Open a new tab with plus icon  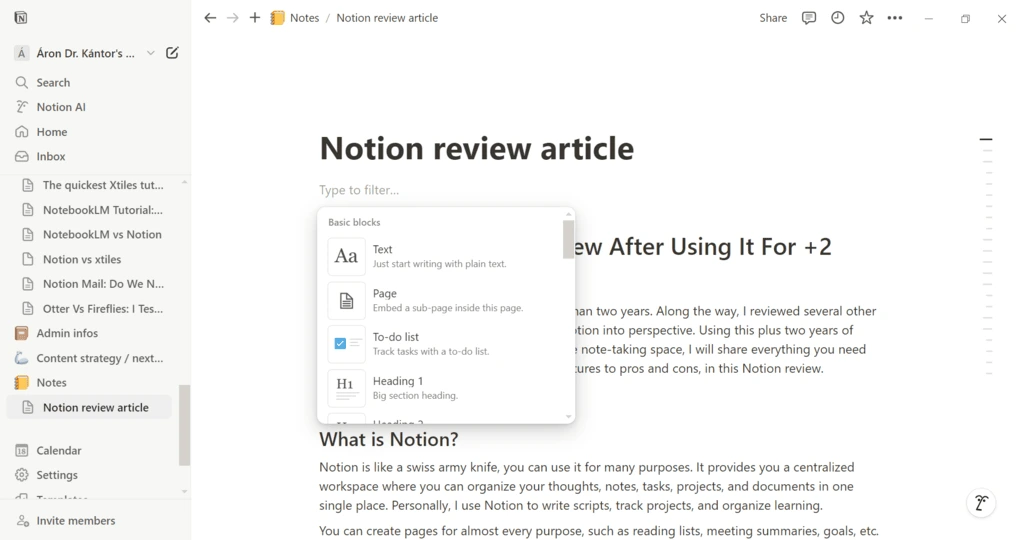pos(255,18)
